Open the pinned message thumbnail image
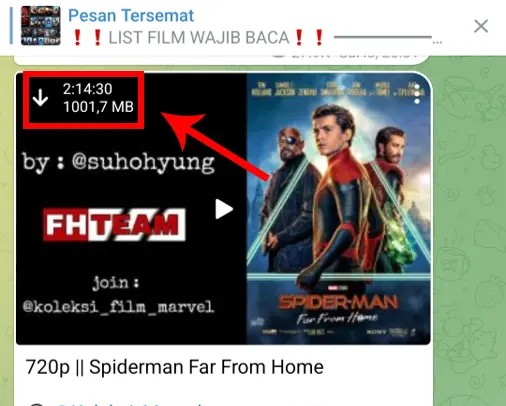The image size is (506, 406). coord(41,26)
